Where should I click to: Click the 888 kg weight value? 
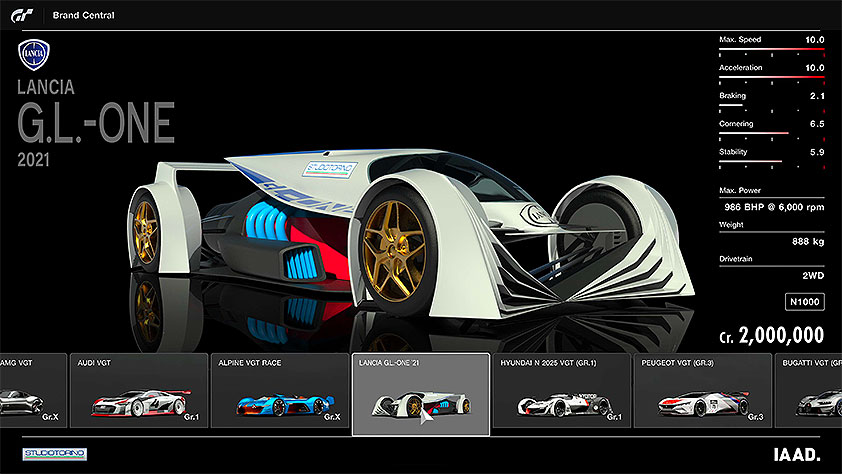pyautogui.click(x=808, y=242)
